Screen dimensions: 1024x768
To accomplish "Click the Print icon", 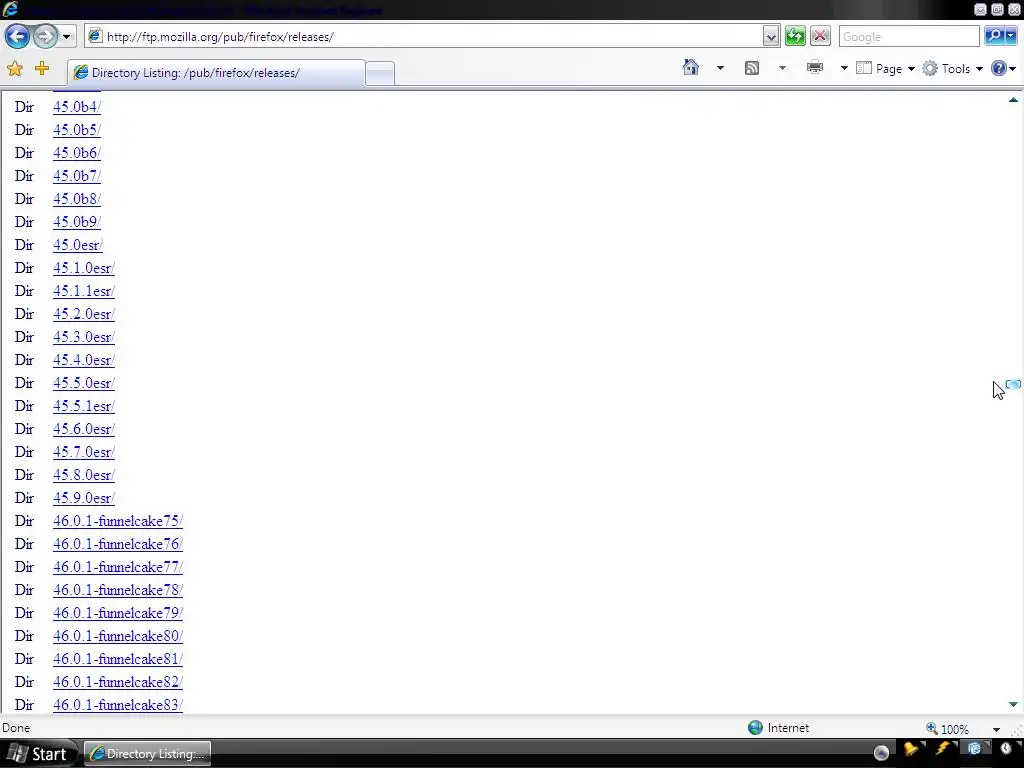I will (814, 67).
